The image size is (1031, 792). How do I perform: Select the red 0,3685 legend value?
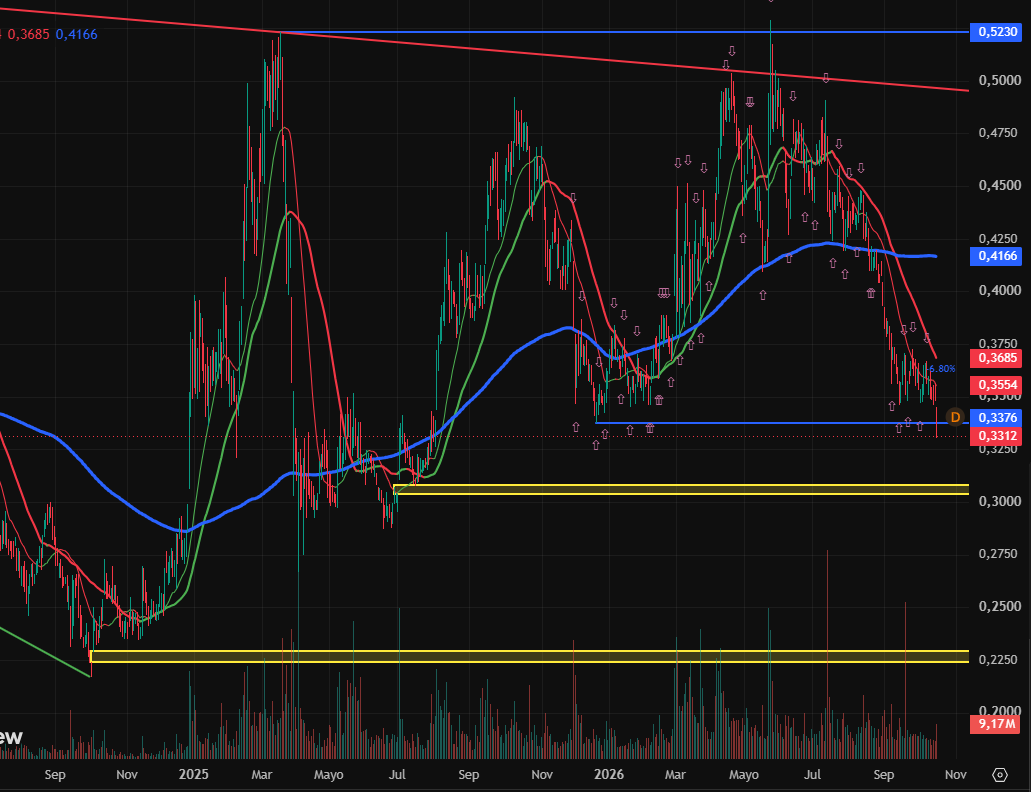28,34
